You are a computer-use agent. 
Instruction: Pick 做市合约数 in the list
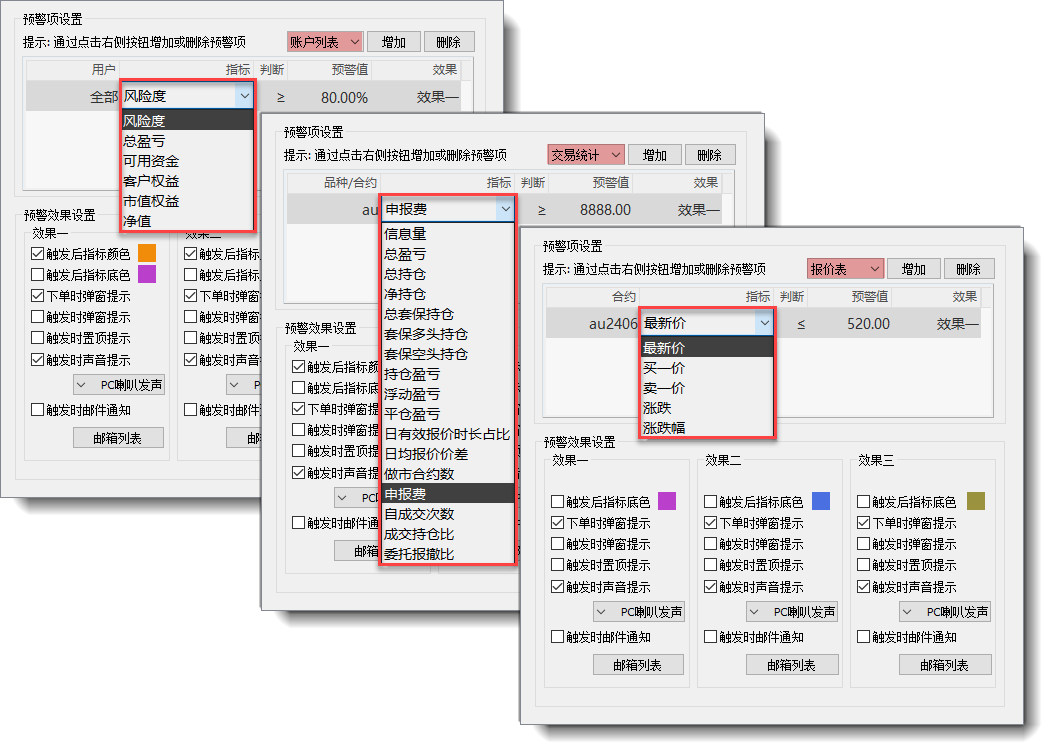448,474
